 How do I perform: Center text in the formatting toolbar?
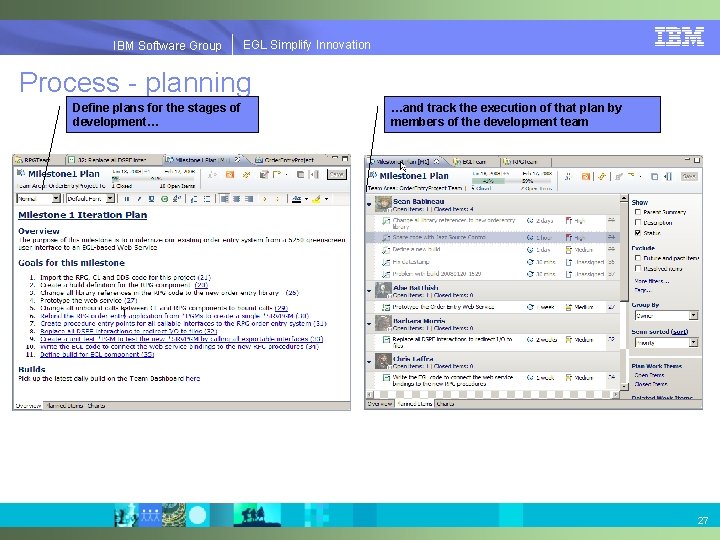click(236, 199)
